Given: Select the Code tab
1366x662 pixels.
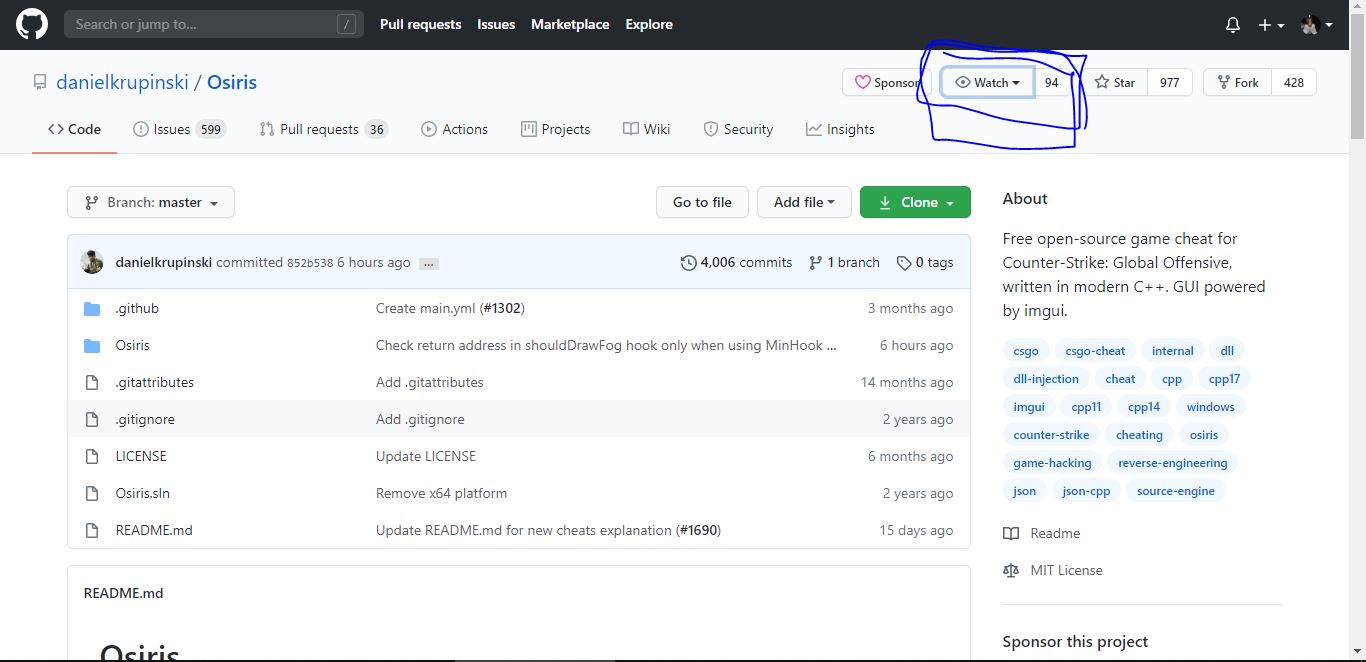Looking at the screenshot, I should coord(74,129).
